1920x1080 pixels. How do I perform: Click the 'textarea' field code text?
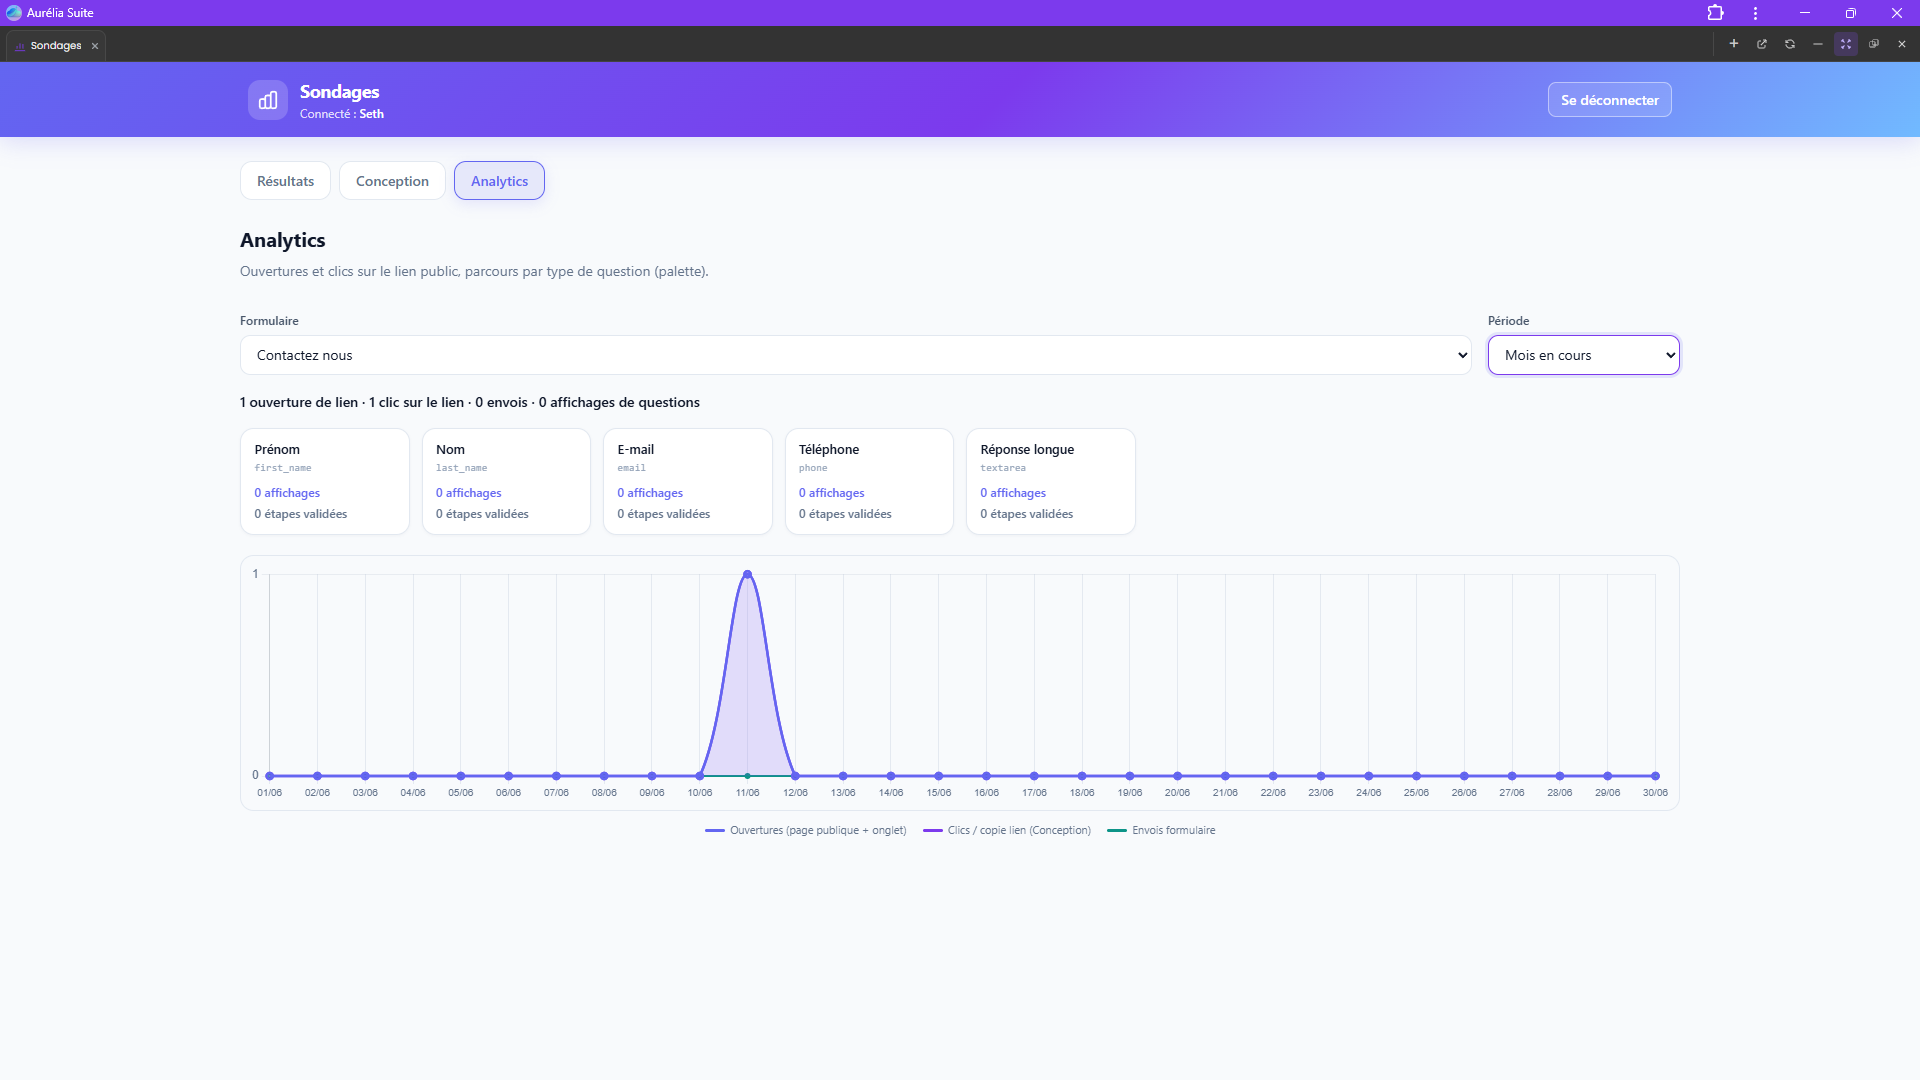1003,468
